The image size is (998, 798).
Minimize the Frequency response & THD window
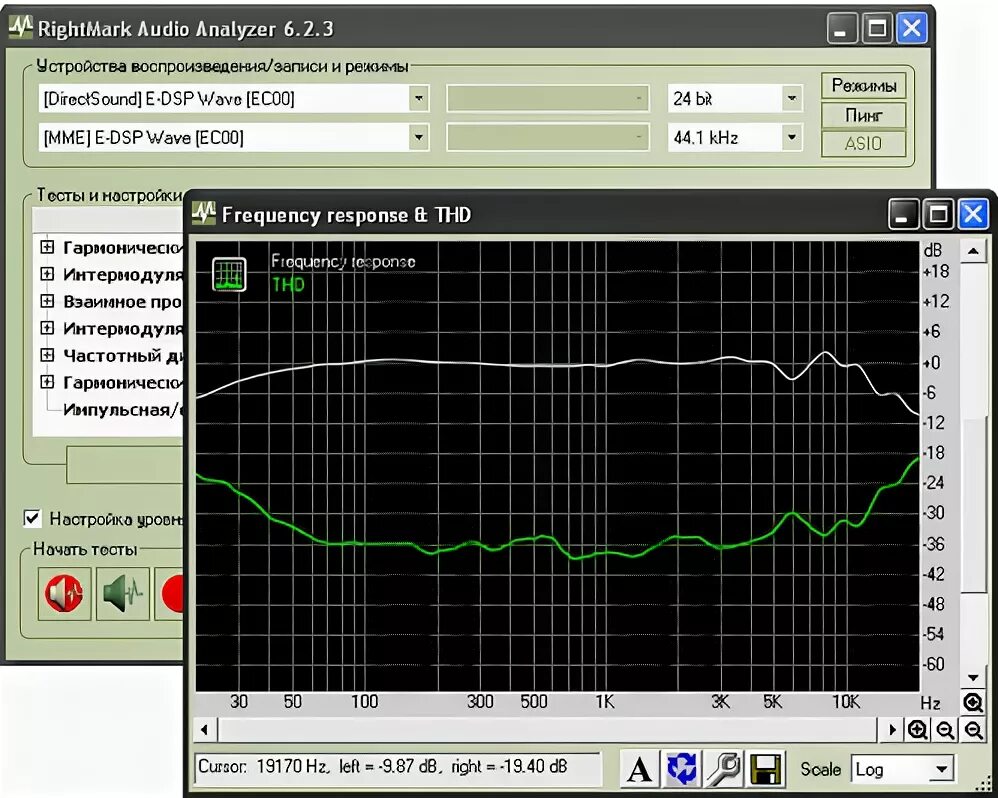click(x=903, y=214)
